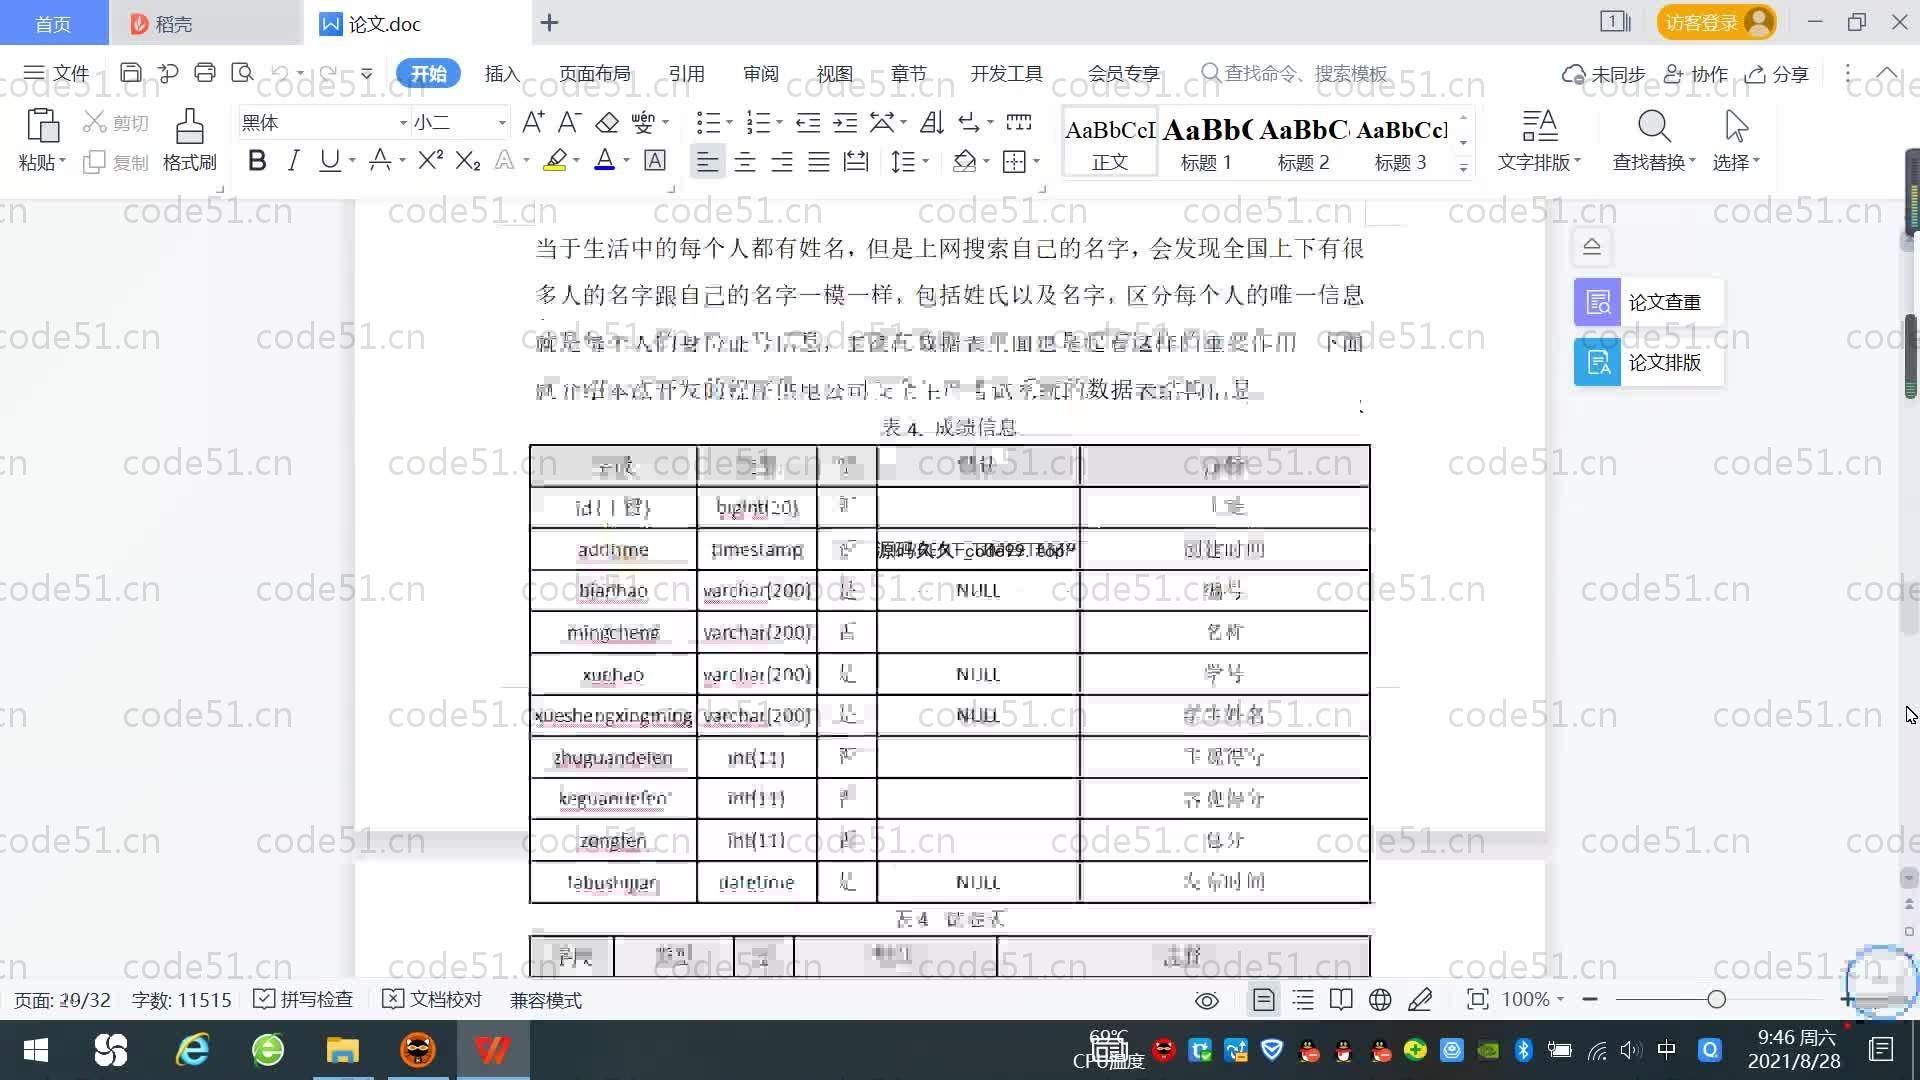Toggle Underline formatting

(329, 160)
